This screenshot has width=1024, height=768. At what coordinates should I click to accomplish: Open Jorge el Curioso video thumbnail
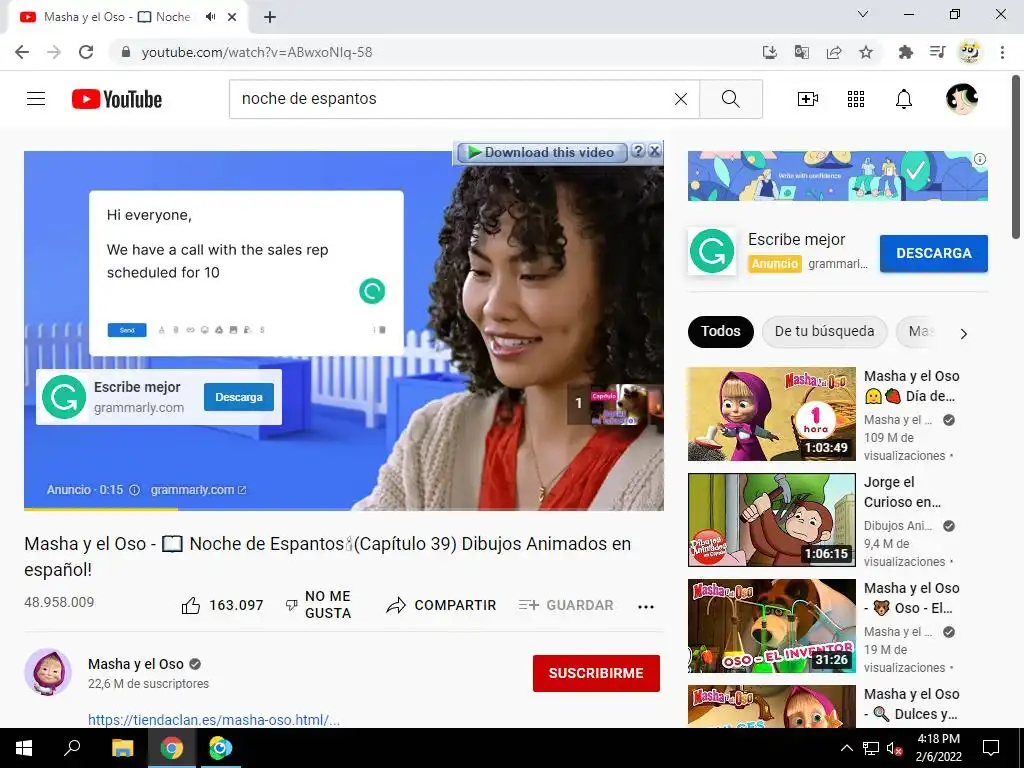tap(771, 520)
